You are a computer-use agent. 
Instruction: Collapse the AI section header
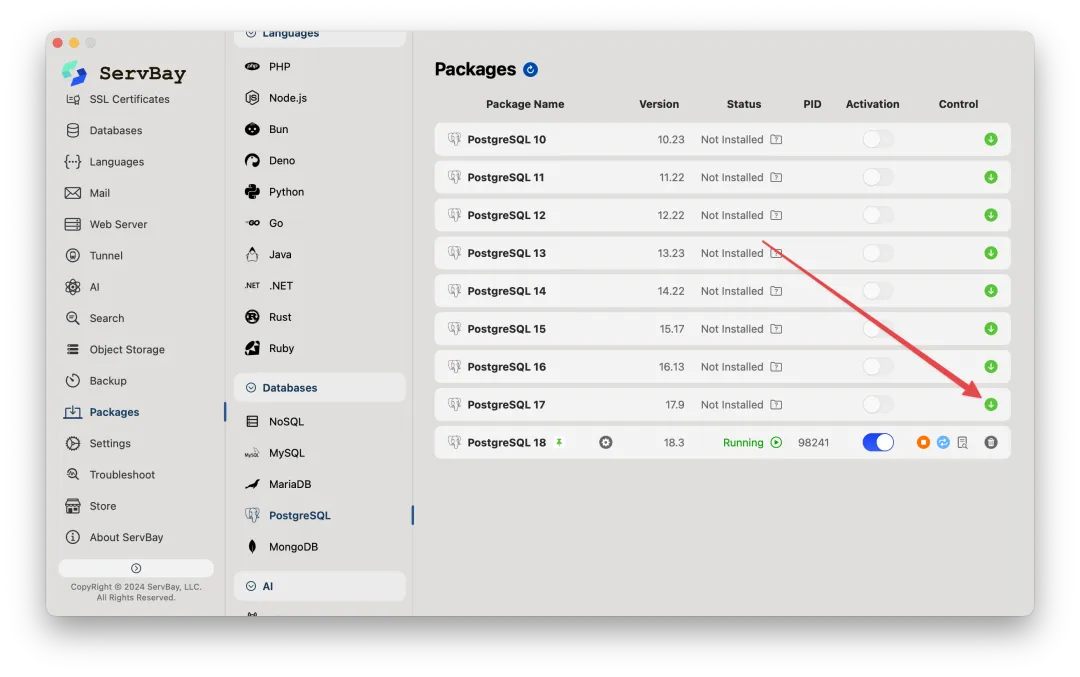click(320, 586)
